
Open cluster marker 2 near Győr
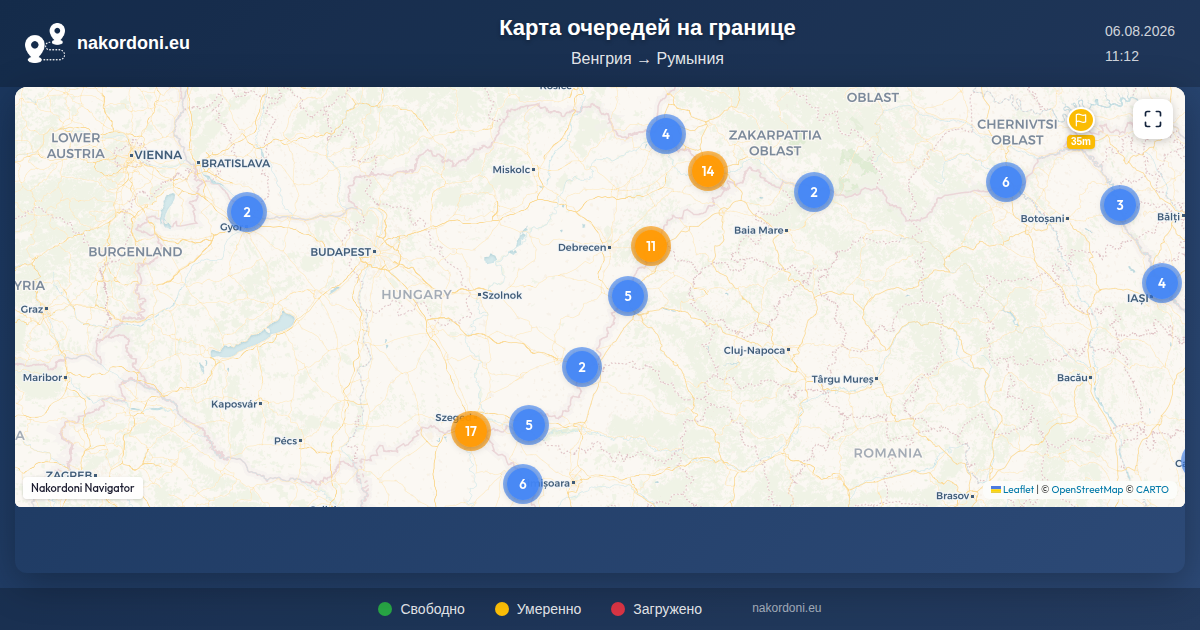point(246,212)
